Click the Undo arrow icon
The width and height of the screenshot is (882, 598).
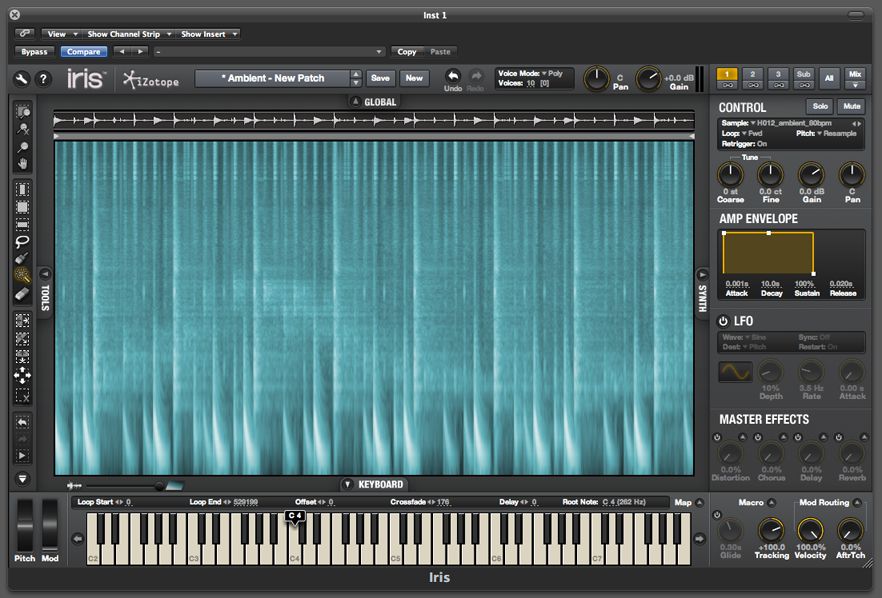point(453,76)
